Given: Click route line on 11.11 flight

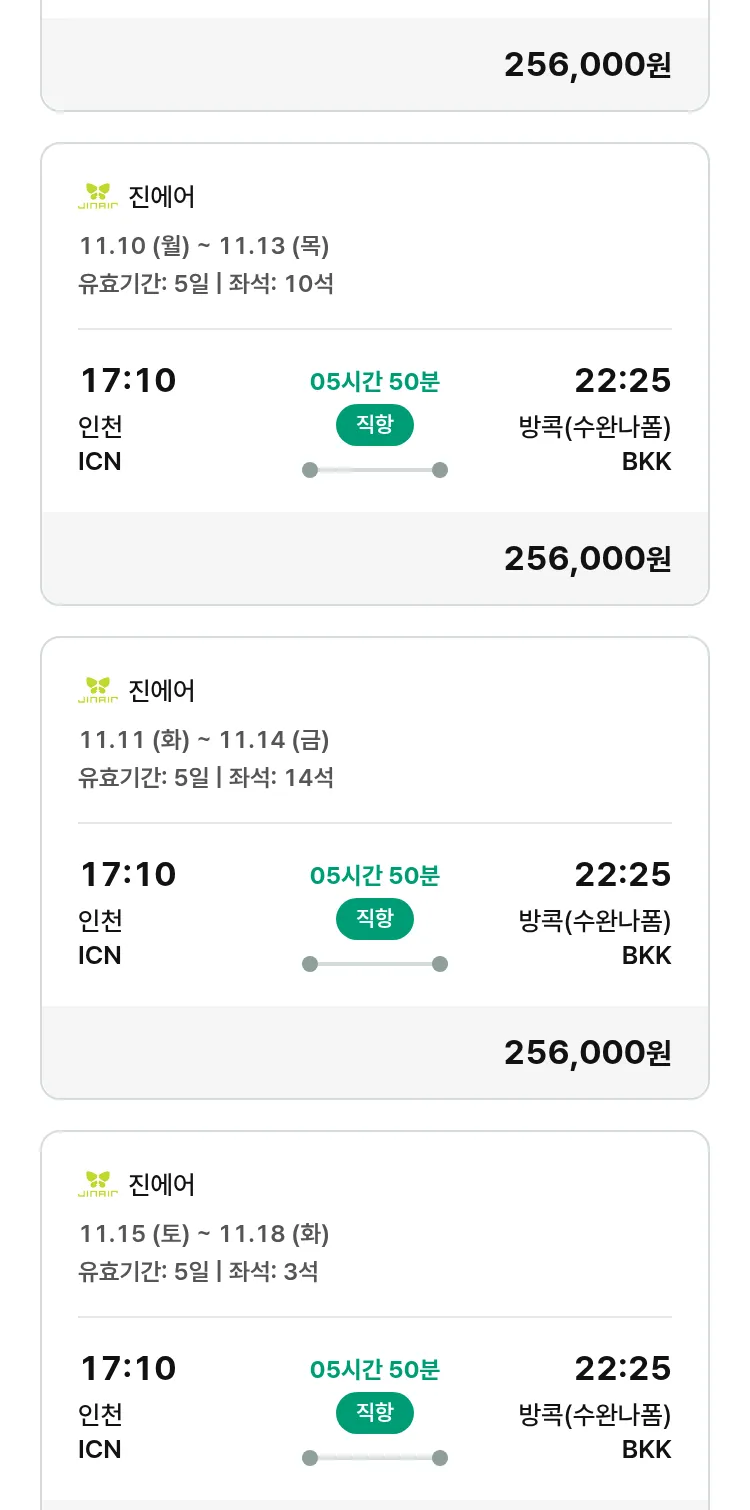Looking at the screenshot, I should [x=375, y=964].
